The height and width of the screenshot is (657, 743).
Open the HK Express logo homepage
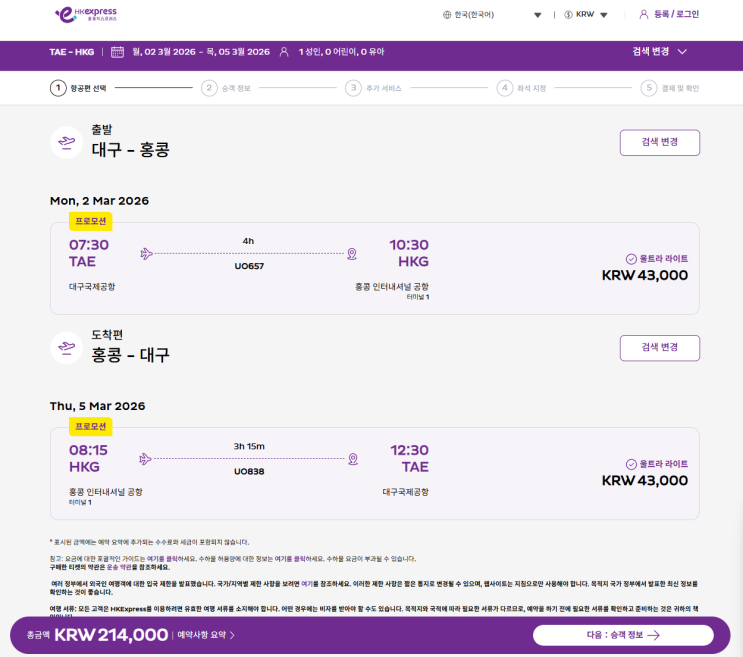click(86, 15)
